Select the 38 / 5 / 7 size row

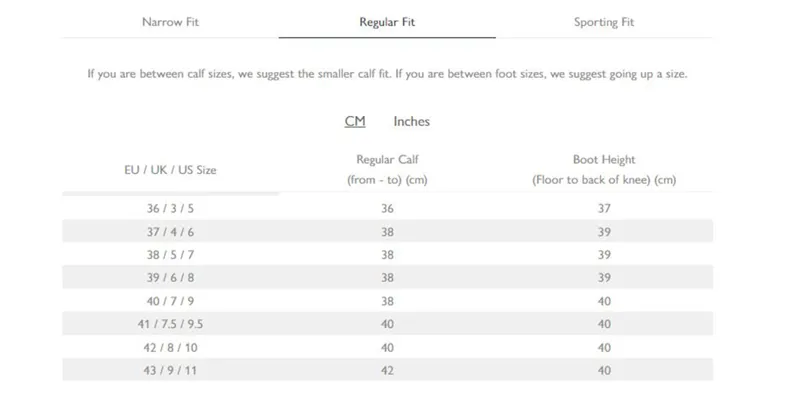[388, 255]
